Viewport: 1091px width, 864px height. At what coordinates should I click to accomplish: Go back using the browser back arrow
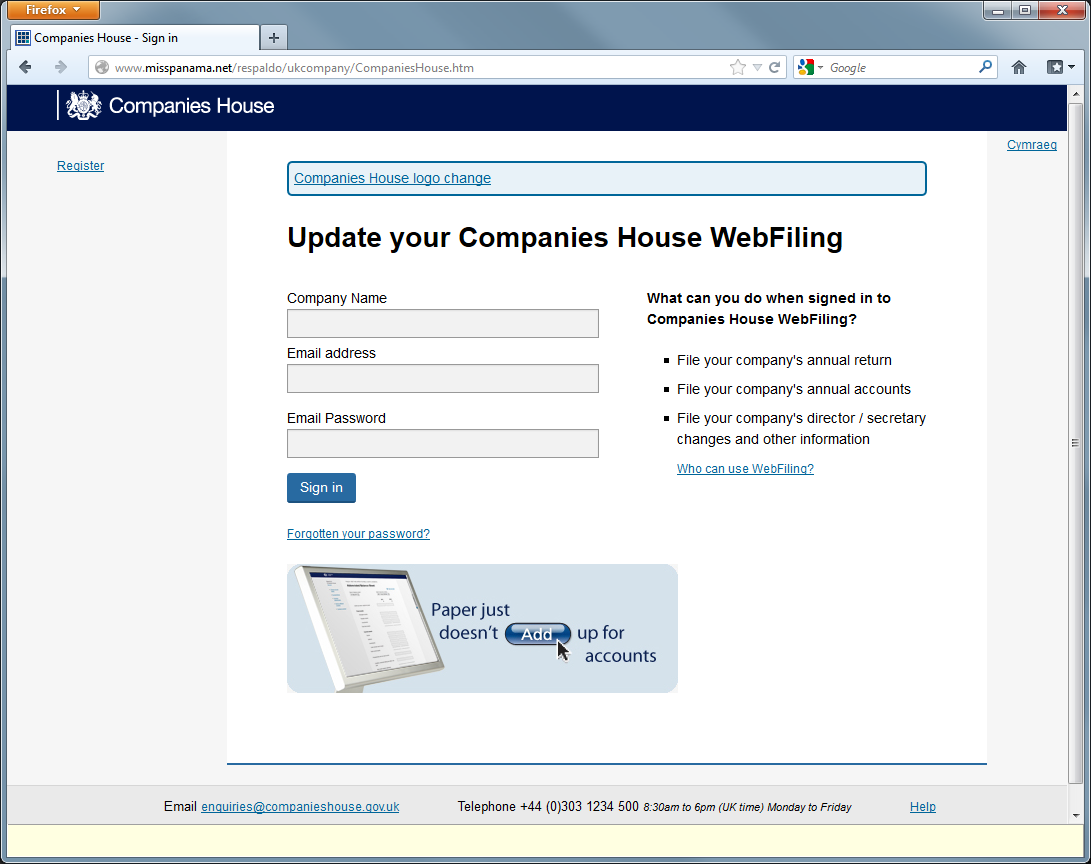coord(26,67)
